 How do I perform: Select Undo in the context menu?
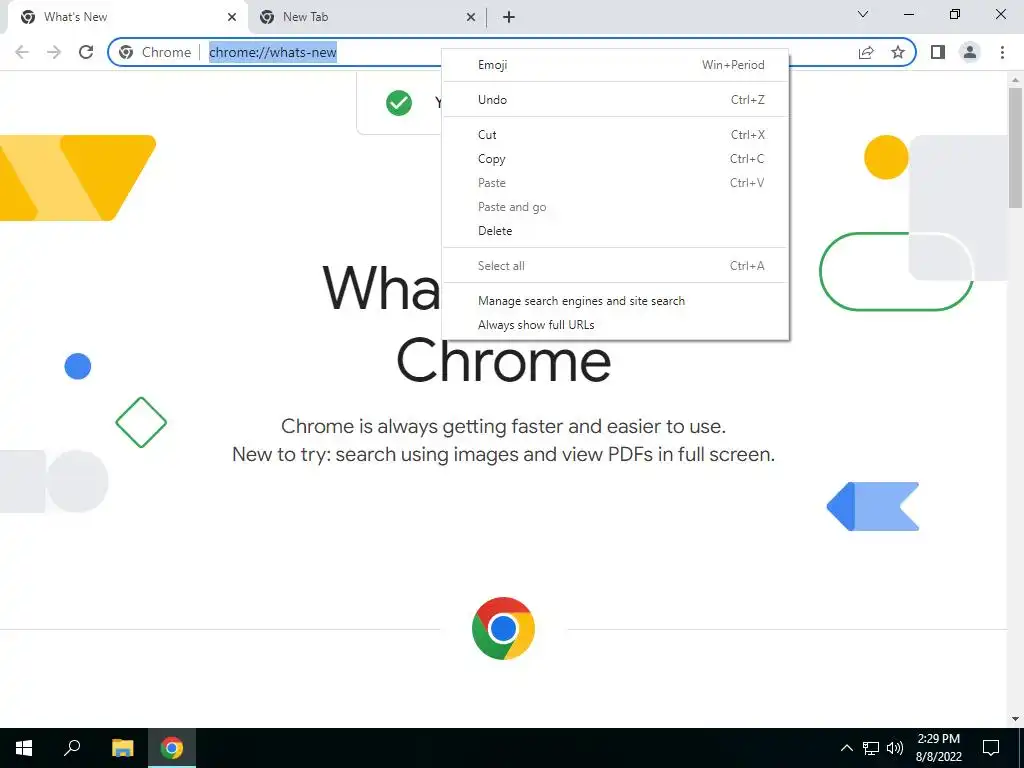pos(615,100)
